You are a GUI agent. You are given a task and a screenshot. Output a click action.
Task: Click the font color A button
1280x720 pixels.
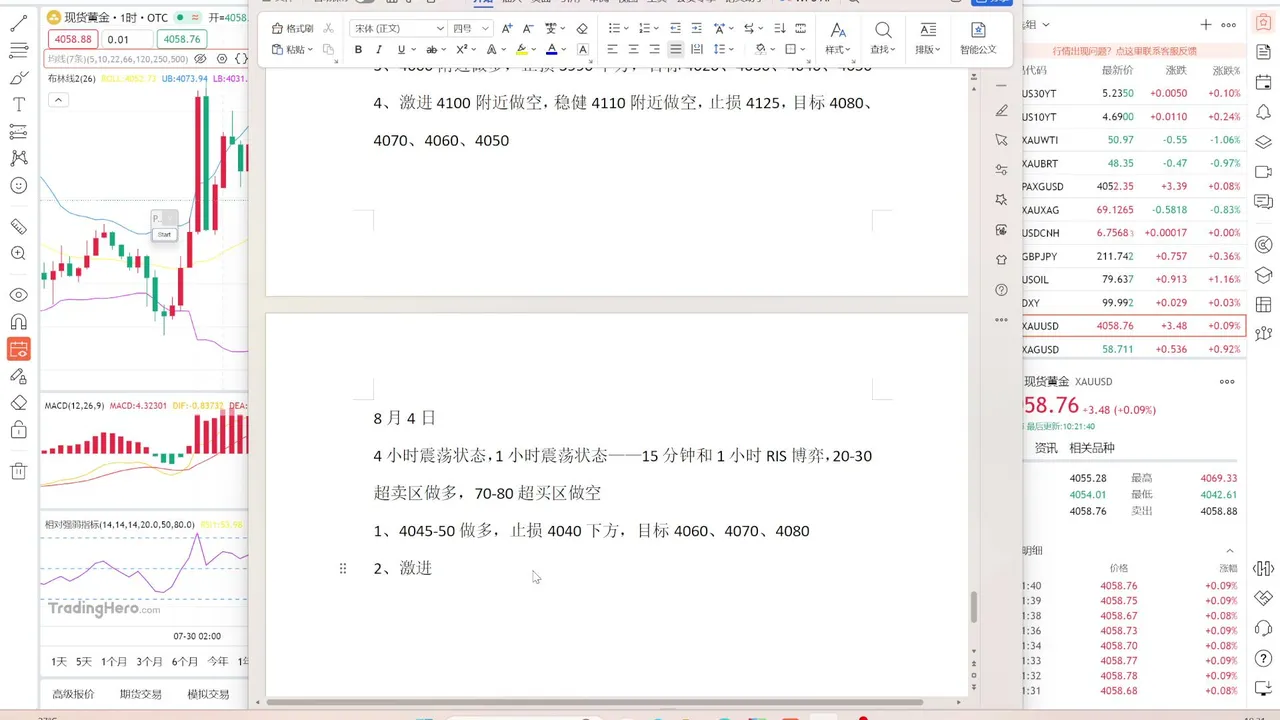pyautogui.click(x=551, y=49)
